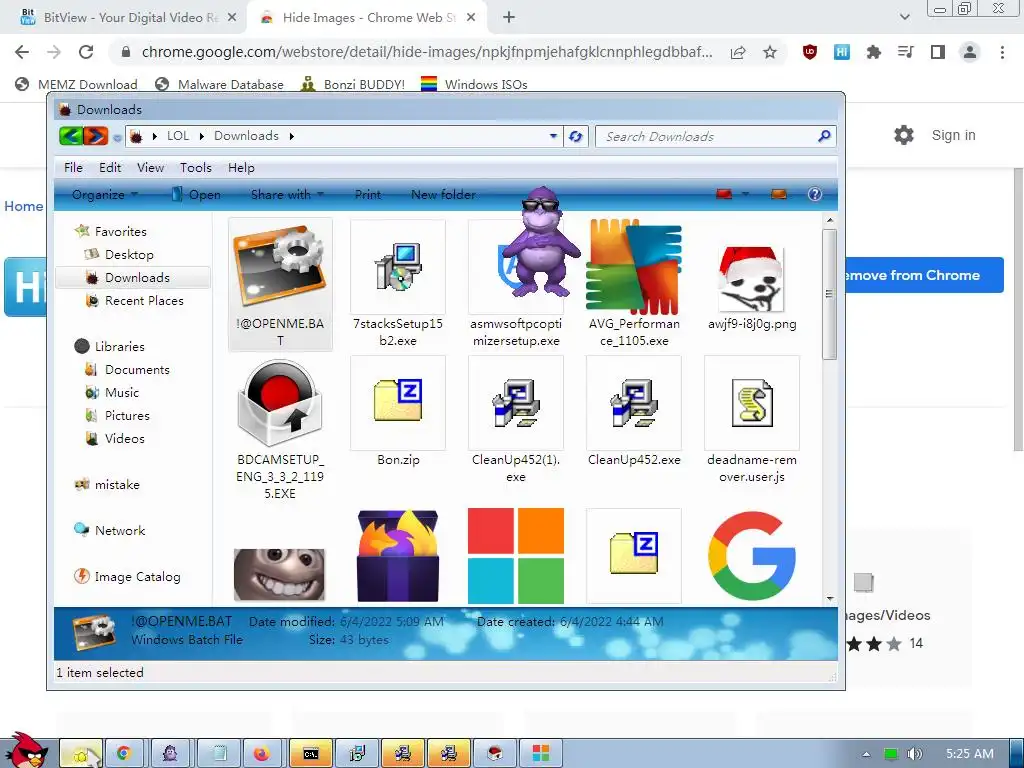
Task: Select 7stacksSetup15b2.exe installer icon
Action: pos(398,266)
